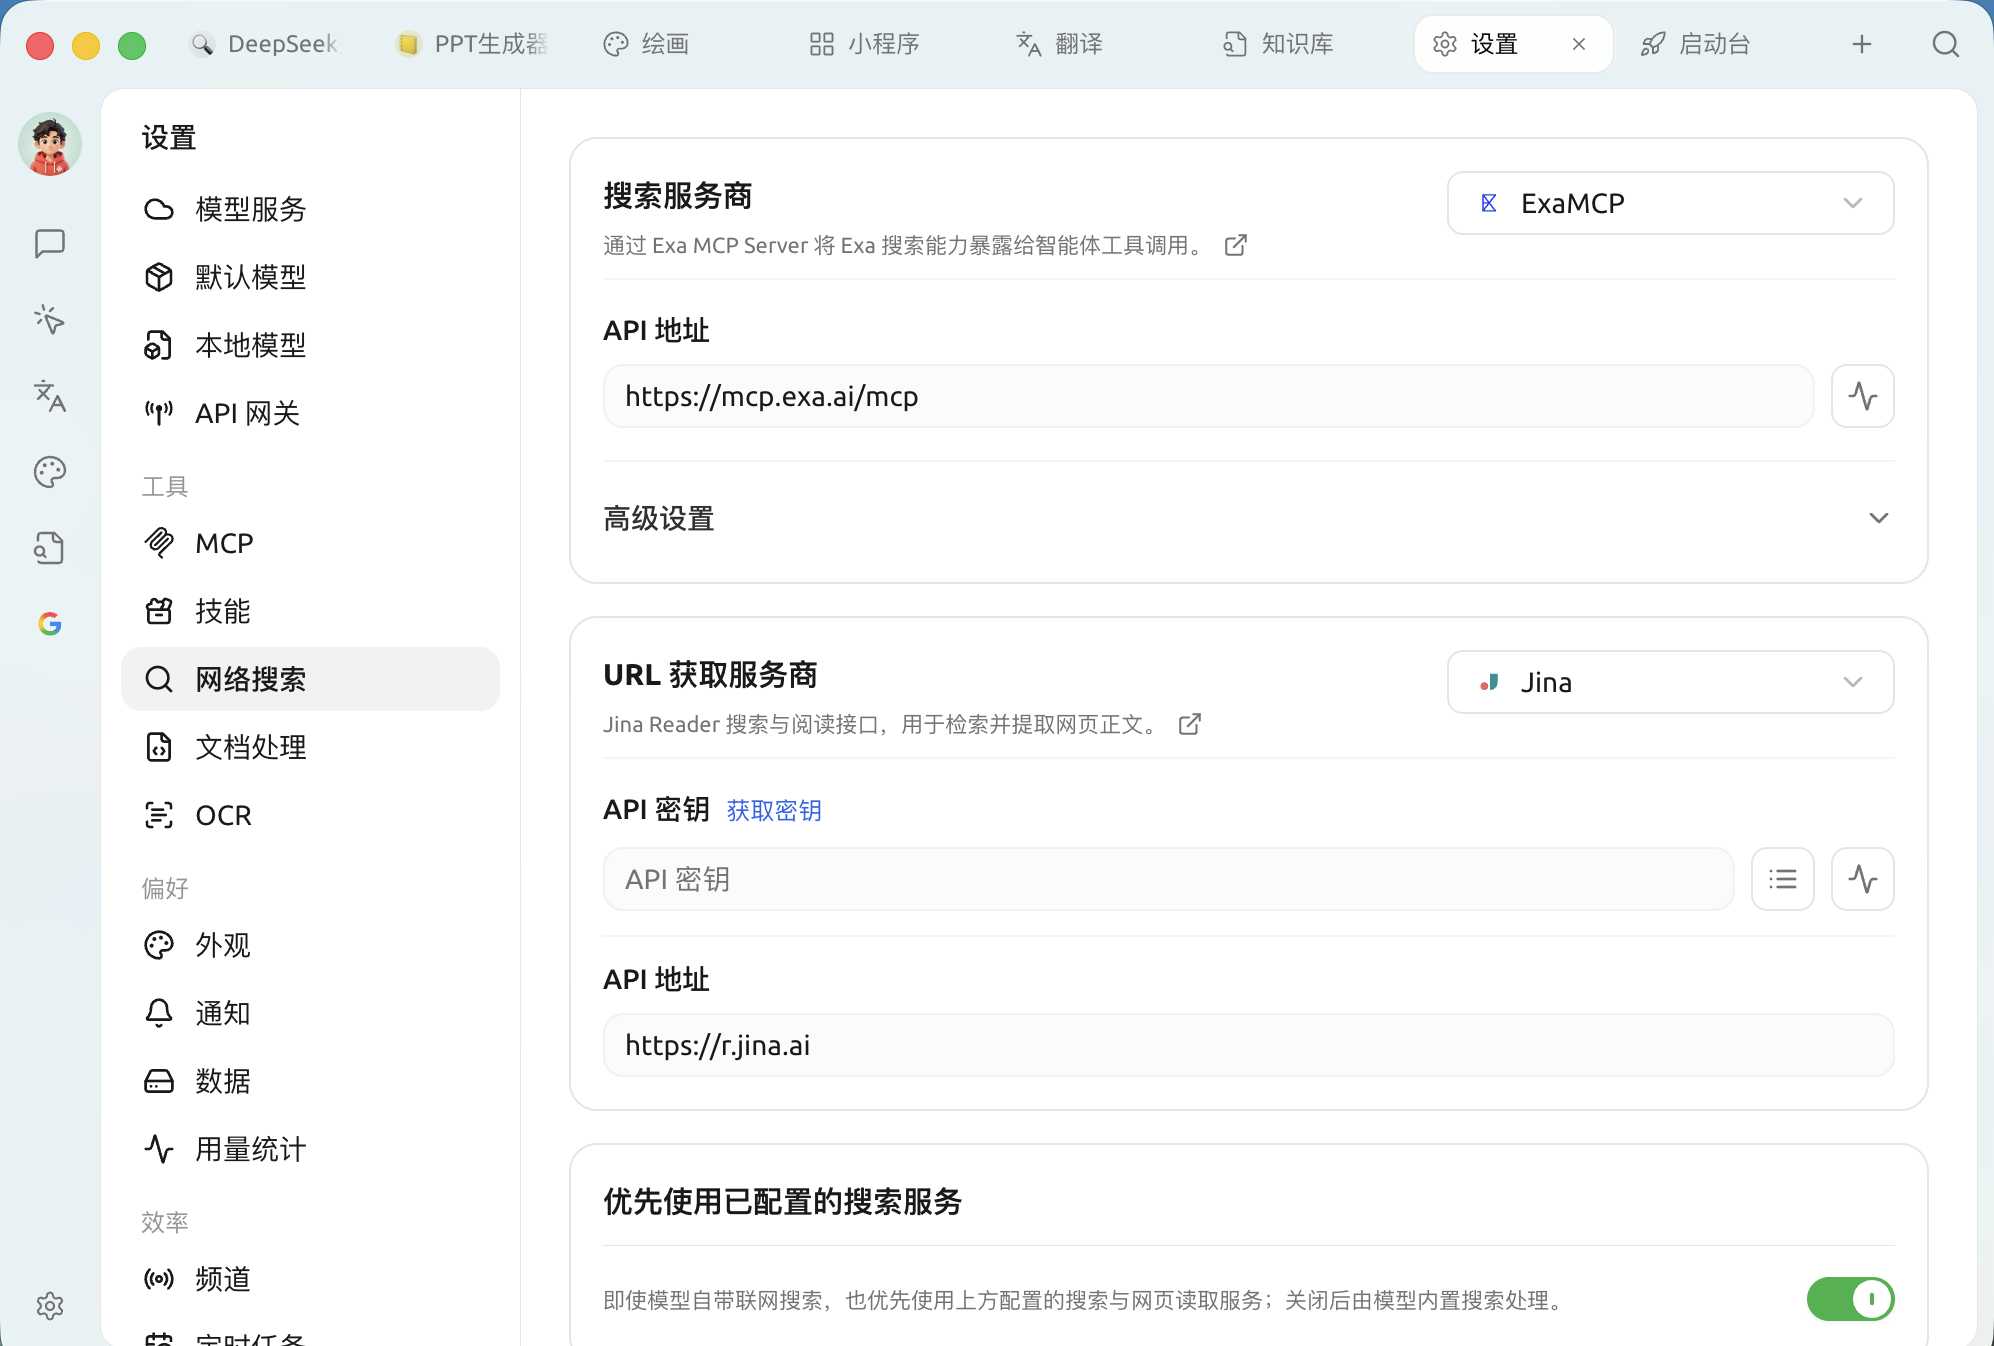Check the Jina API key connection
This screenshot has height=1346, width=1994.
[1862, 879]
